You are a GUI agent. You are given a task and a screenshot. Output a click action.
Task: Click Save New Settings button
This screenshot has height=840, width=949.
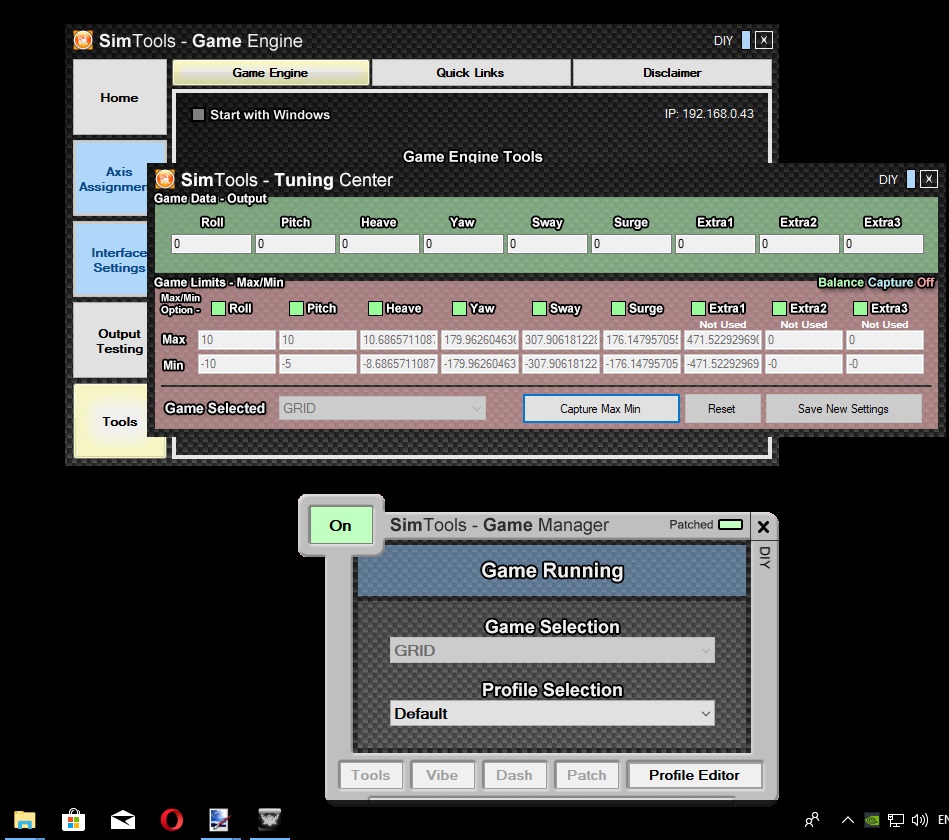point(843,408)
